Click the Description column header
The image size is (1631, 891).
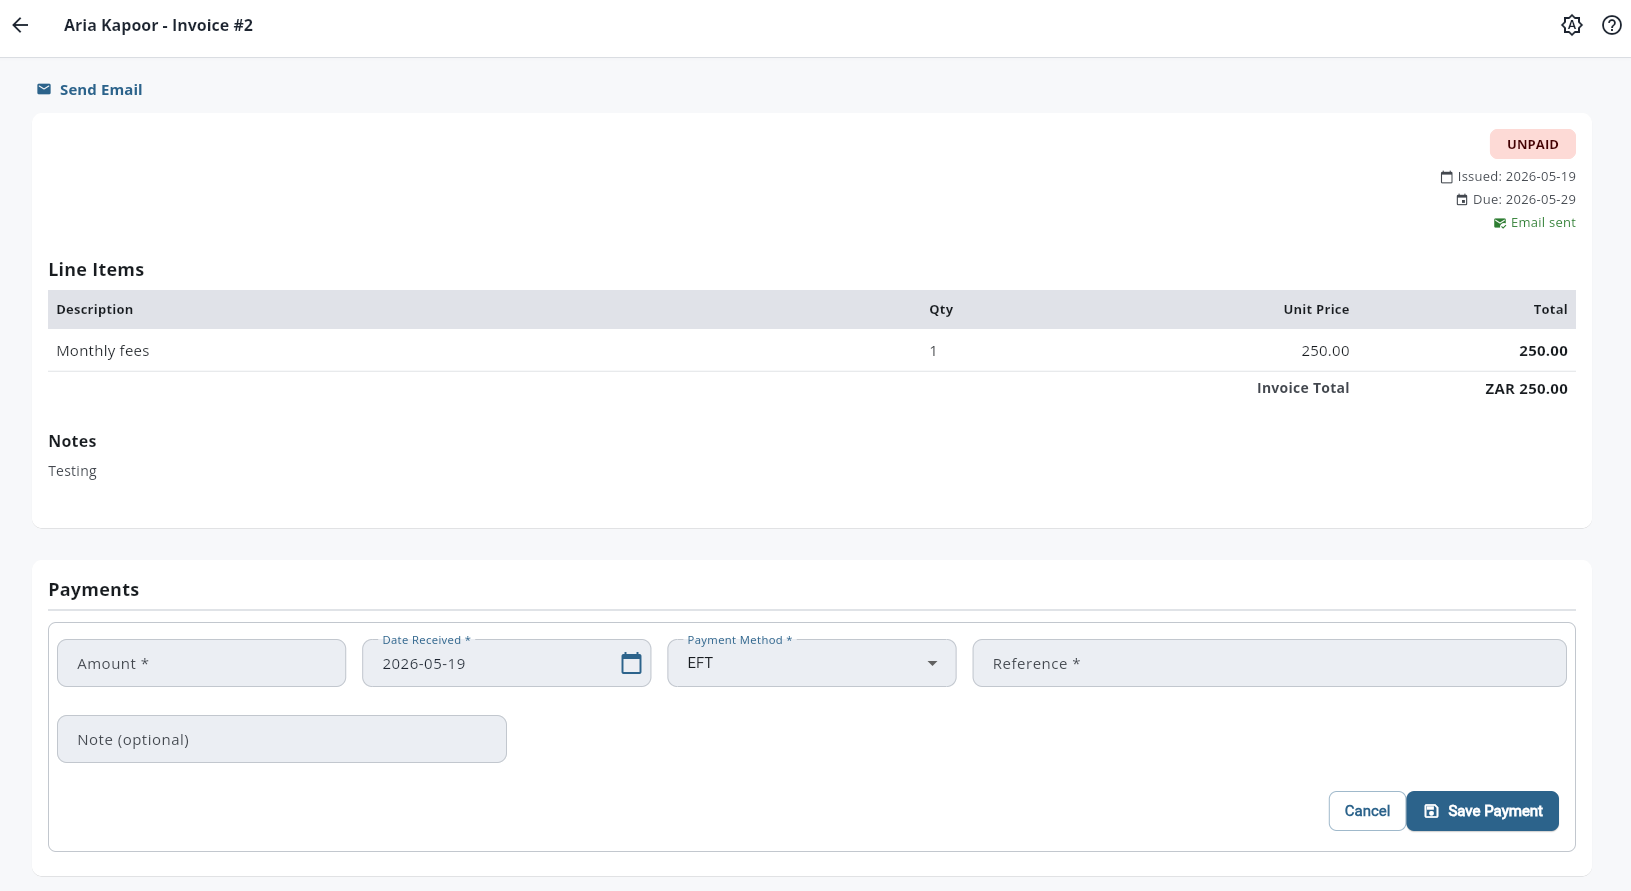tap(95, 310)
